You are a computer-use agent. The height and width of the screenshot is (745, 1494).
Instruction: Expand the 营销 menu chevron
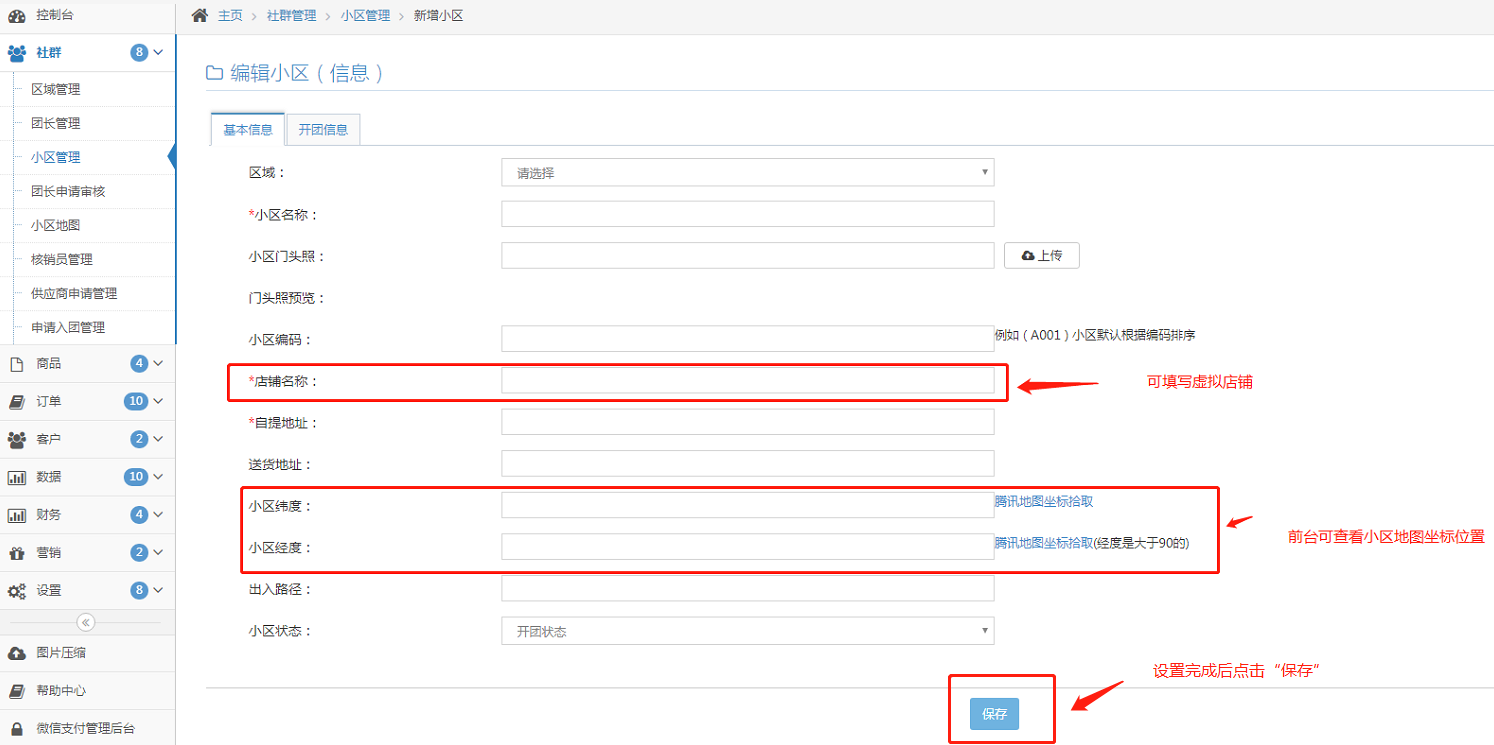pyautogui.click(x=158, y=553)
